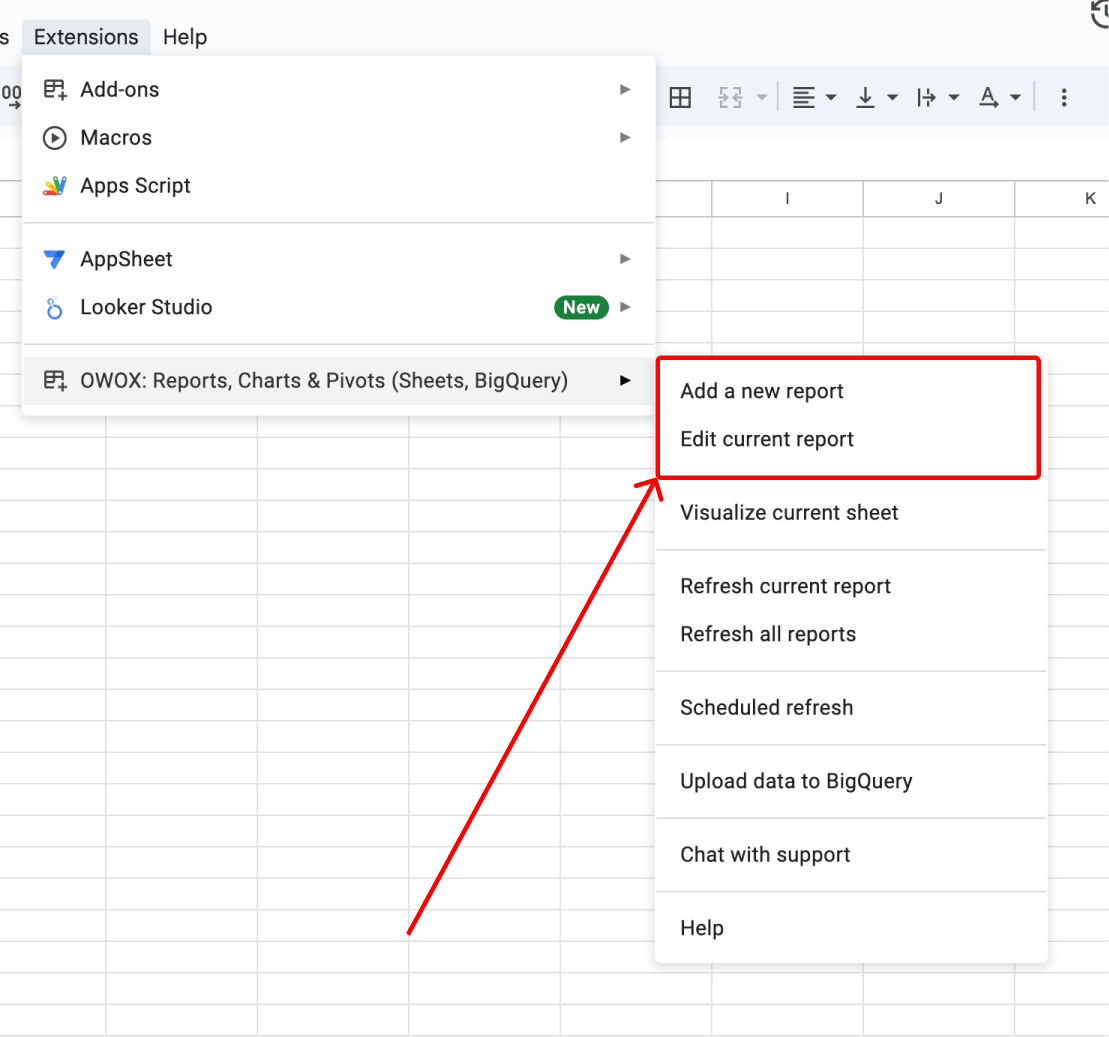The width and height of the screenshot is (1109, 1037).
Task: Open Scheduled refresh option
Action: pyautogui.click(x=852, y=708)
